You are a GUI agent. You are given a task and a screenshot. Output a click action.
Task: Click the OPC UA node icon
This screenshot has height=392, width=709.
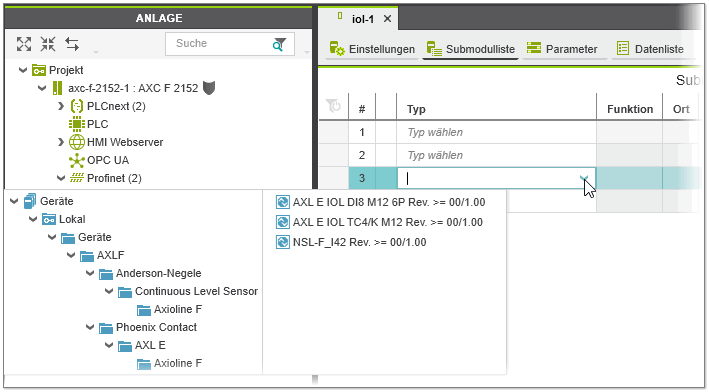tap(76, 160)
